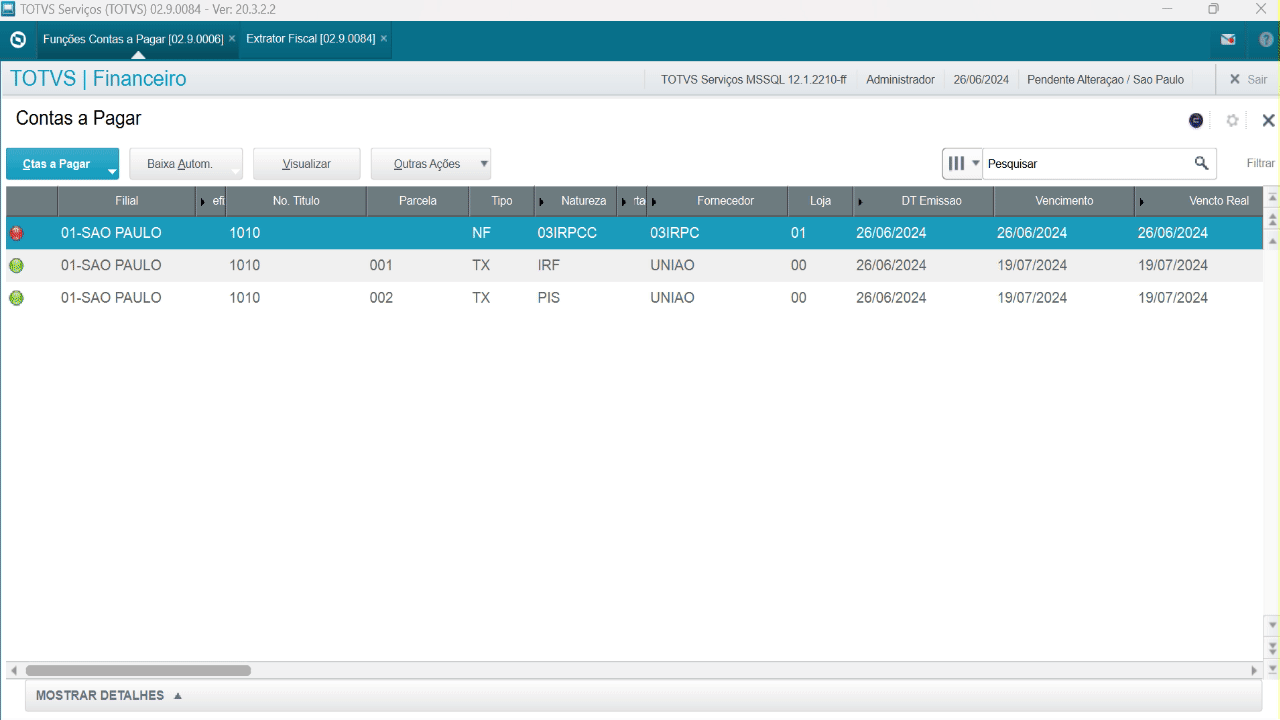Open the gear settings icon
The width and height of the screenshot is (1280, 720).
pos(1232,120)
